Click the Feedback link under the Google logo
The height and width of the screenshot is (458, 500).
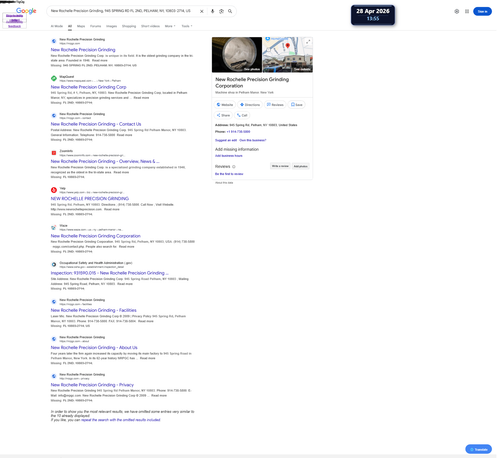[x=14, y=26]
